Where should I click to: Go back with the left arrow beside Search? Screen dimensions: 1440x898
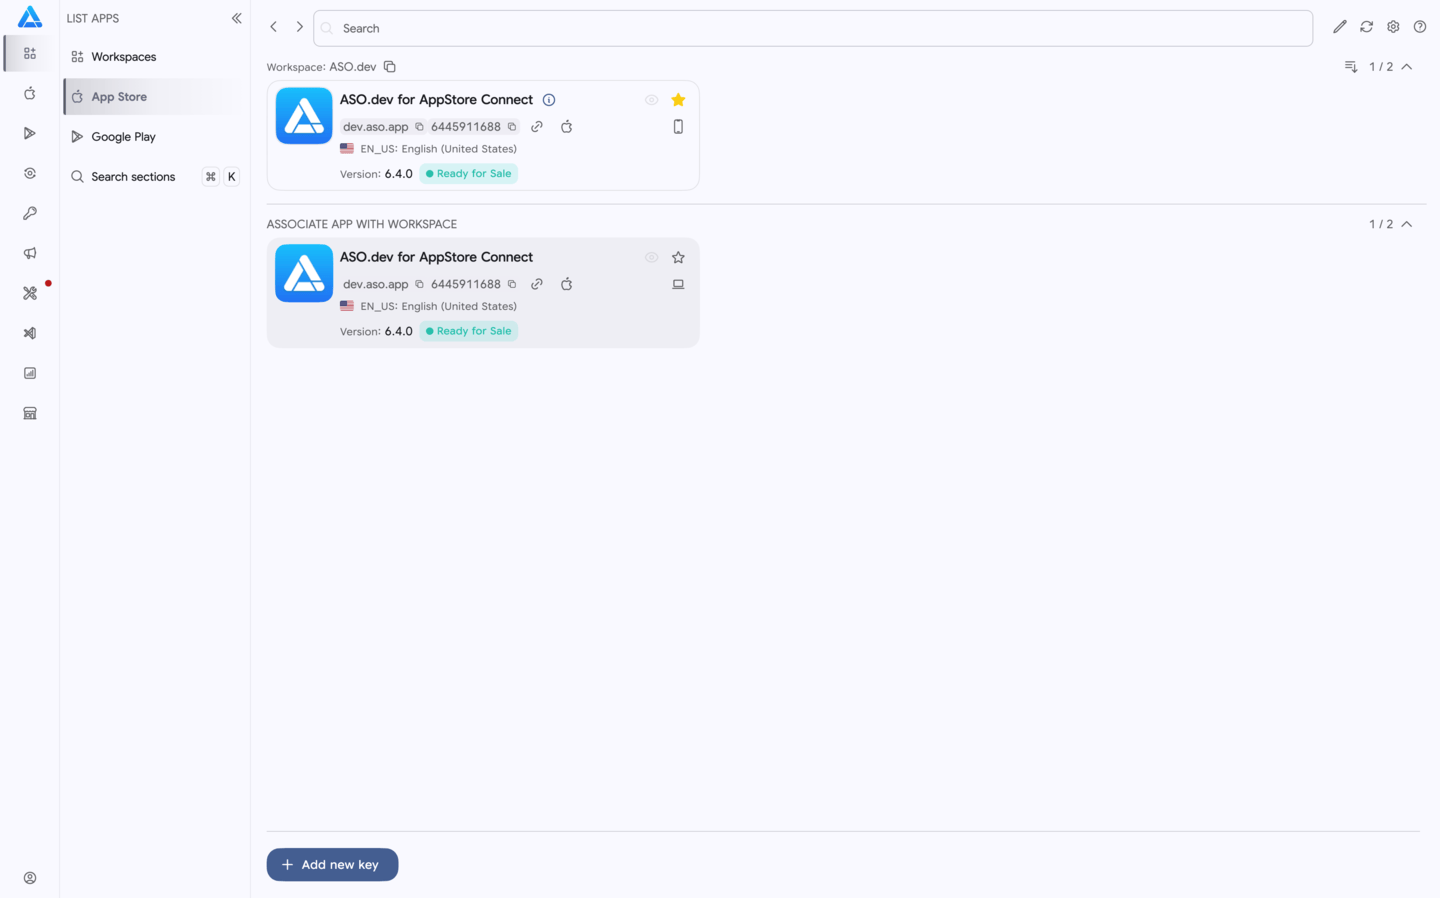pyautogui.click(x=273, y=27)
